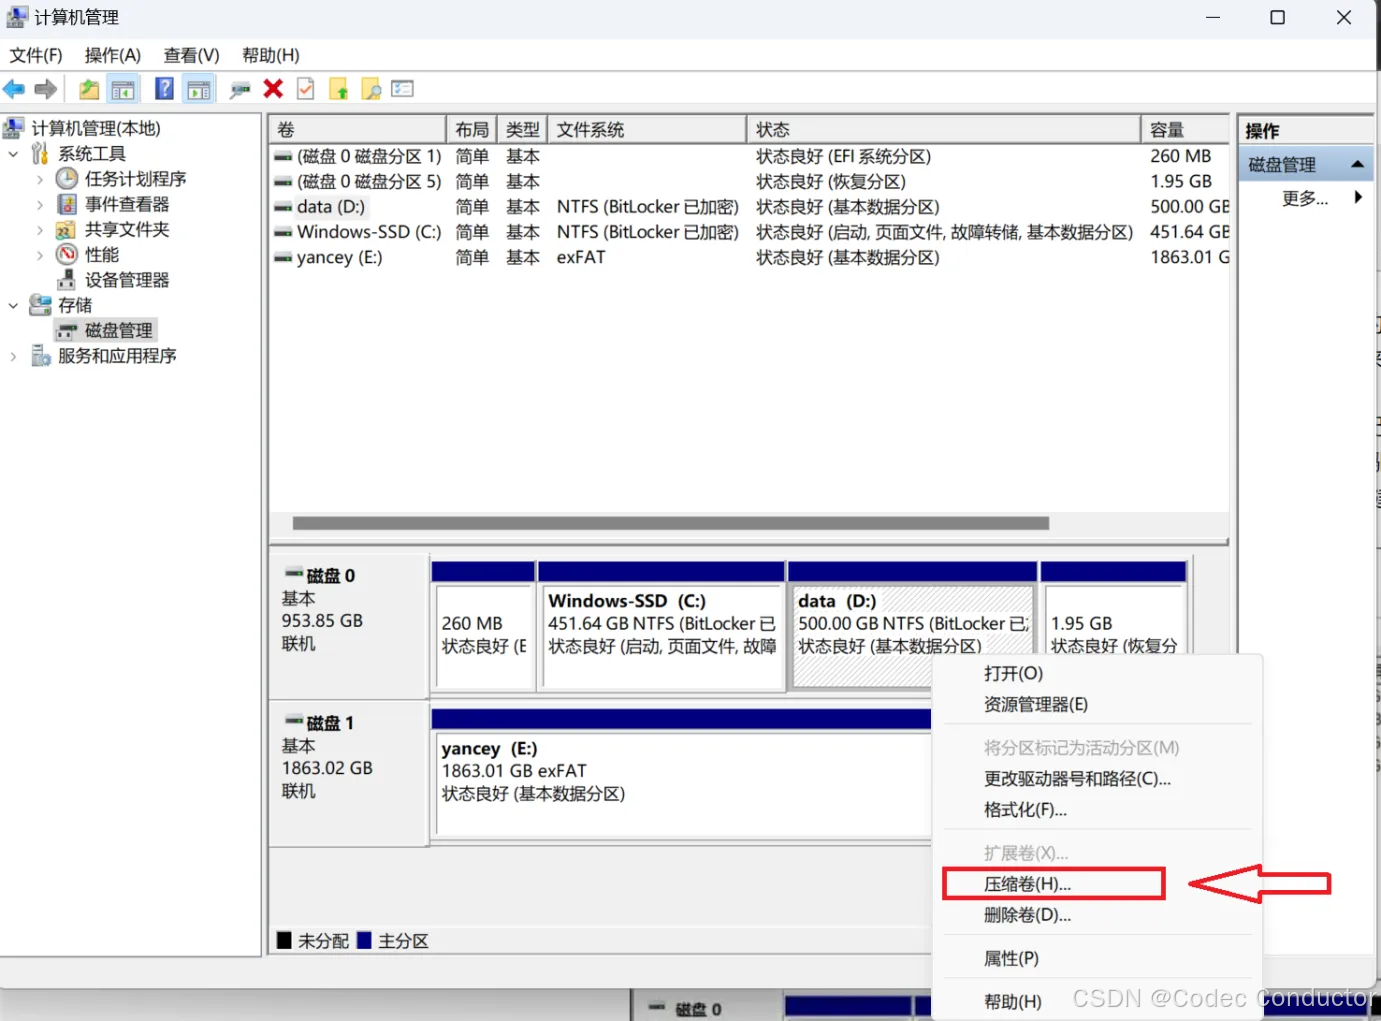Toggle the Show/Hide action pane icon

tap(199, 89)
